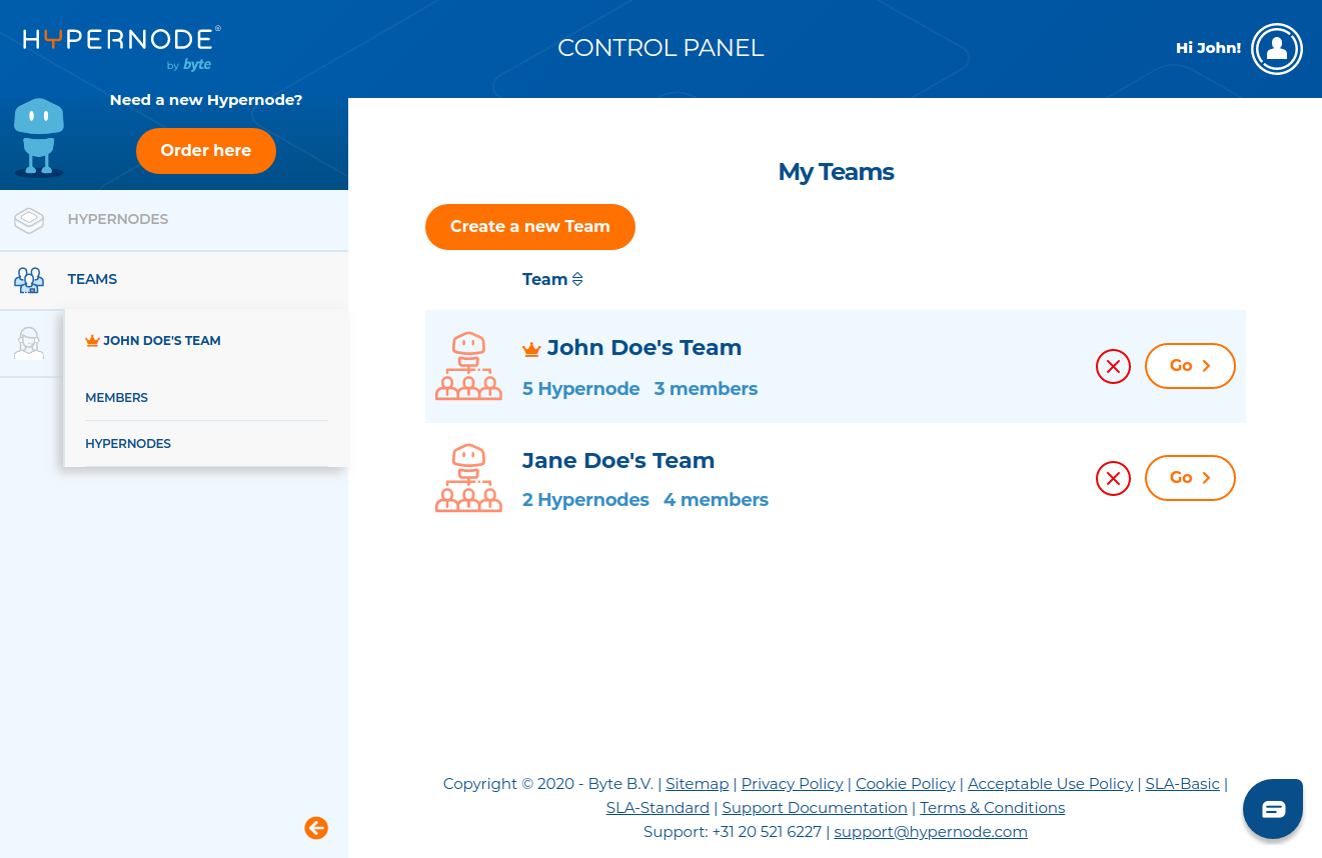Image resolution: width=1322 pixels, height=858 pixels.
Task: Open the Privacy Policy footer link
Action: 792,784
